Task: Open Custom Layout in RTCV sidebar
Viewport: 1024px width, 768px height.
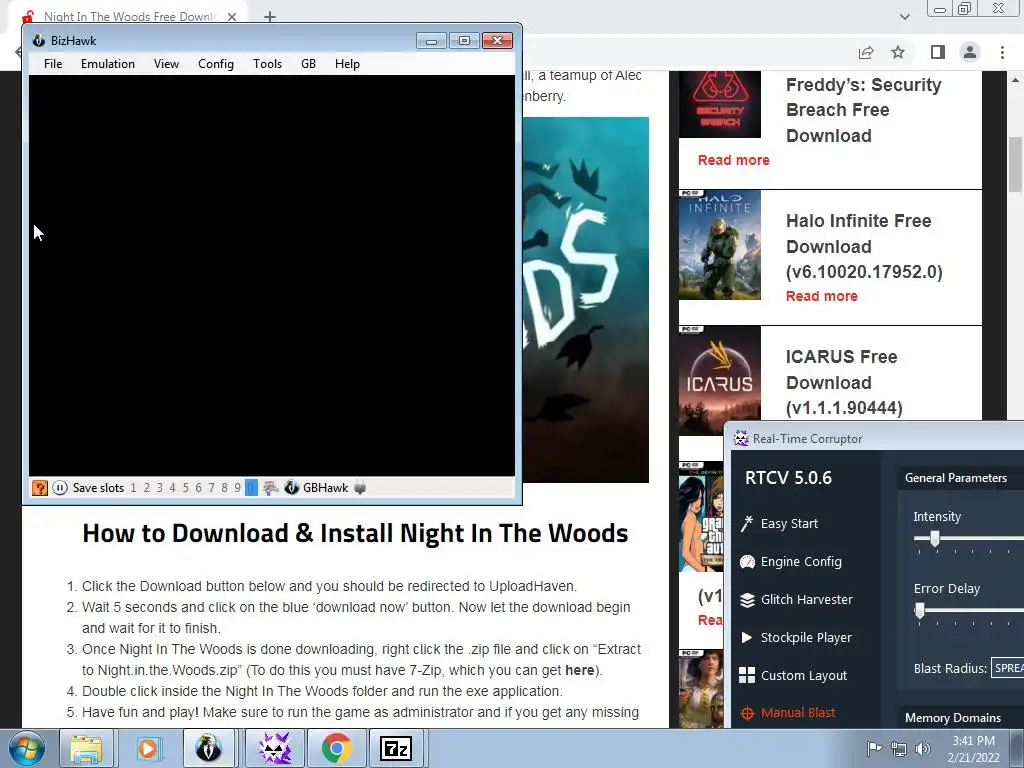Action: (x=803, y=675)
